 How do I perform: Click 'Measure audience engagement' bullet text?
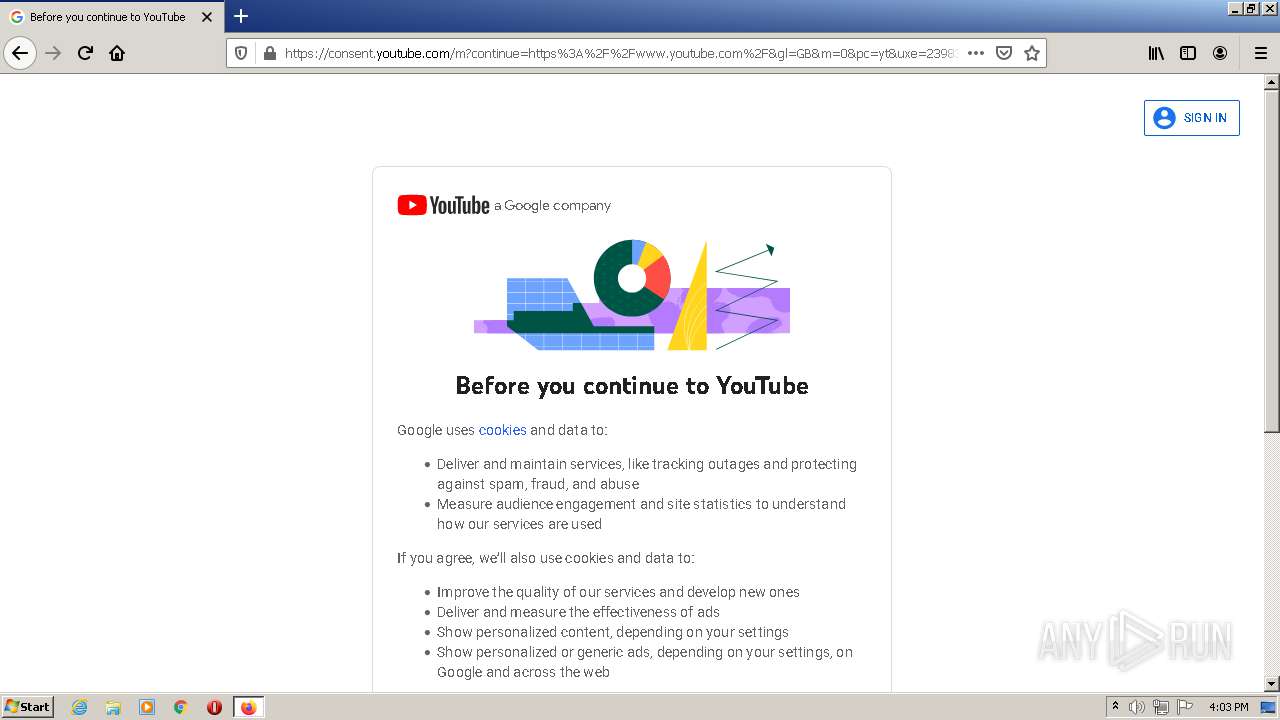[641, 514]
